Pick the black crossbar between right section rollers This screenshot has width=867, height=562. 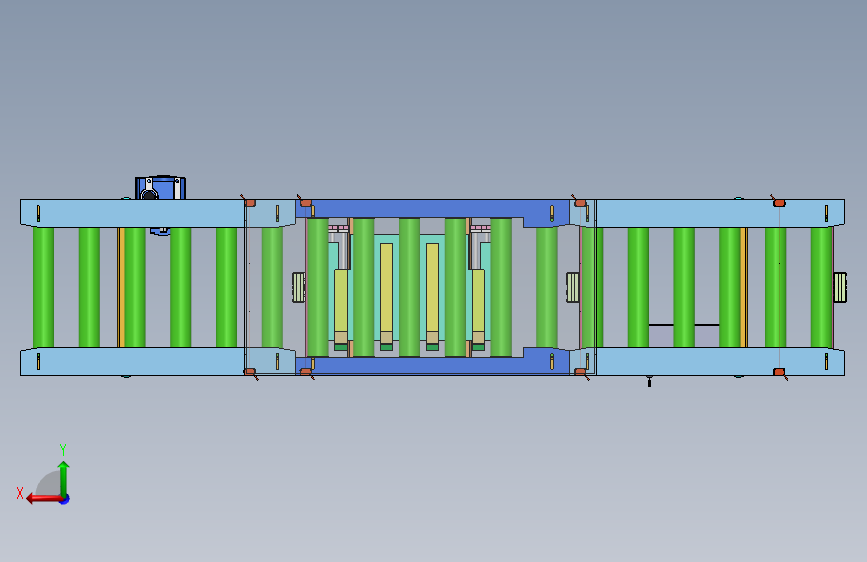click(683, 325)
